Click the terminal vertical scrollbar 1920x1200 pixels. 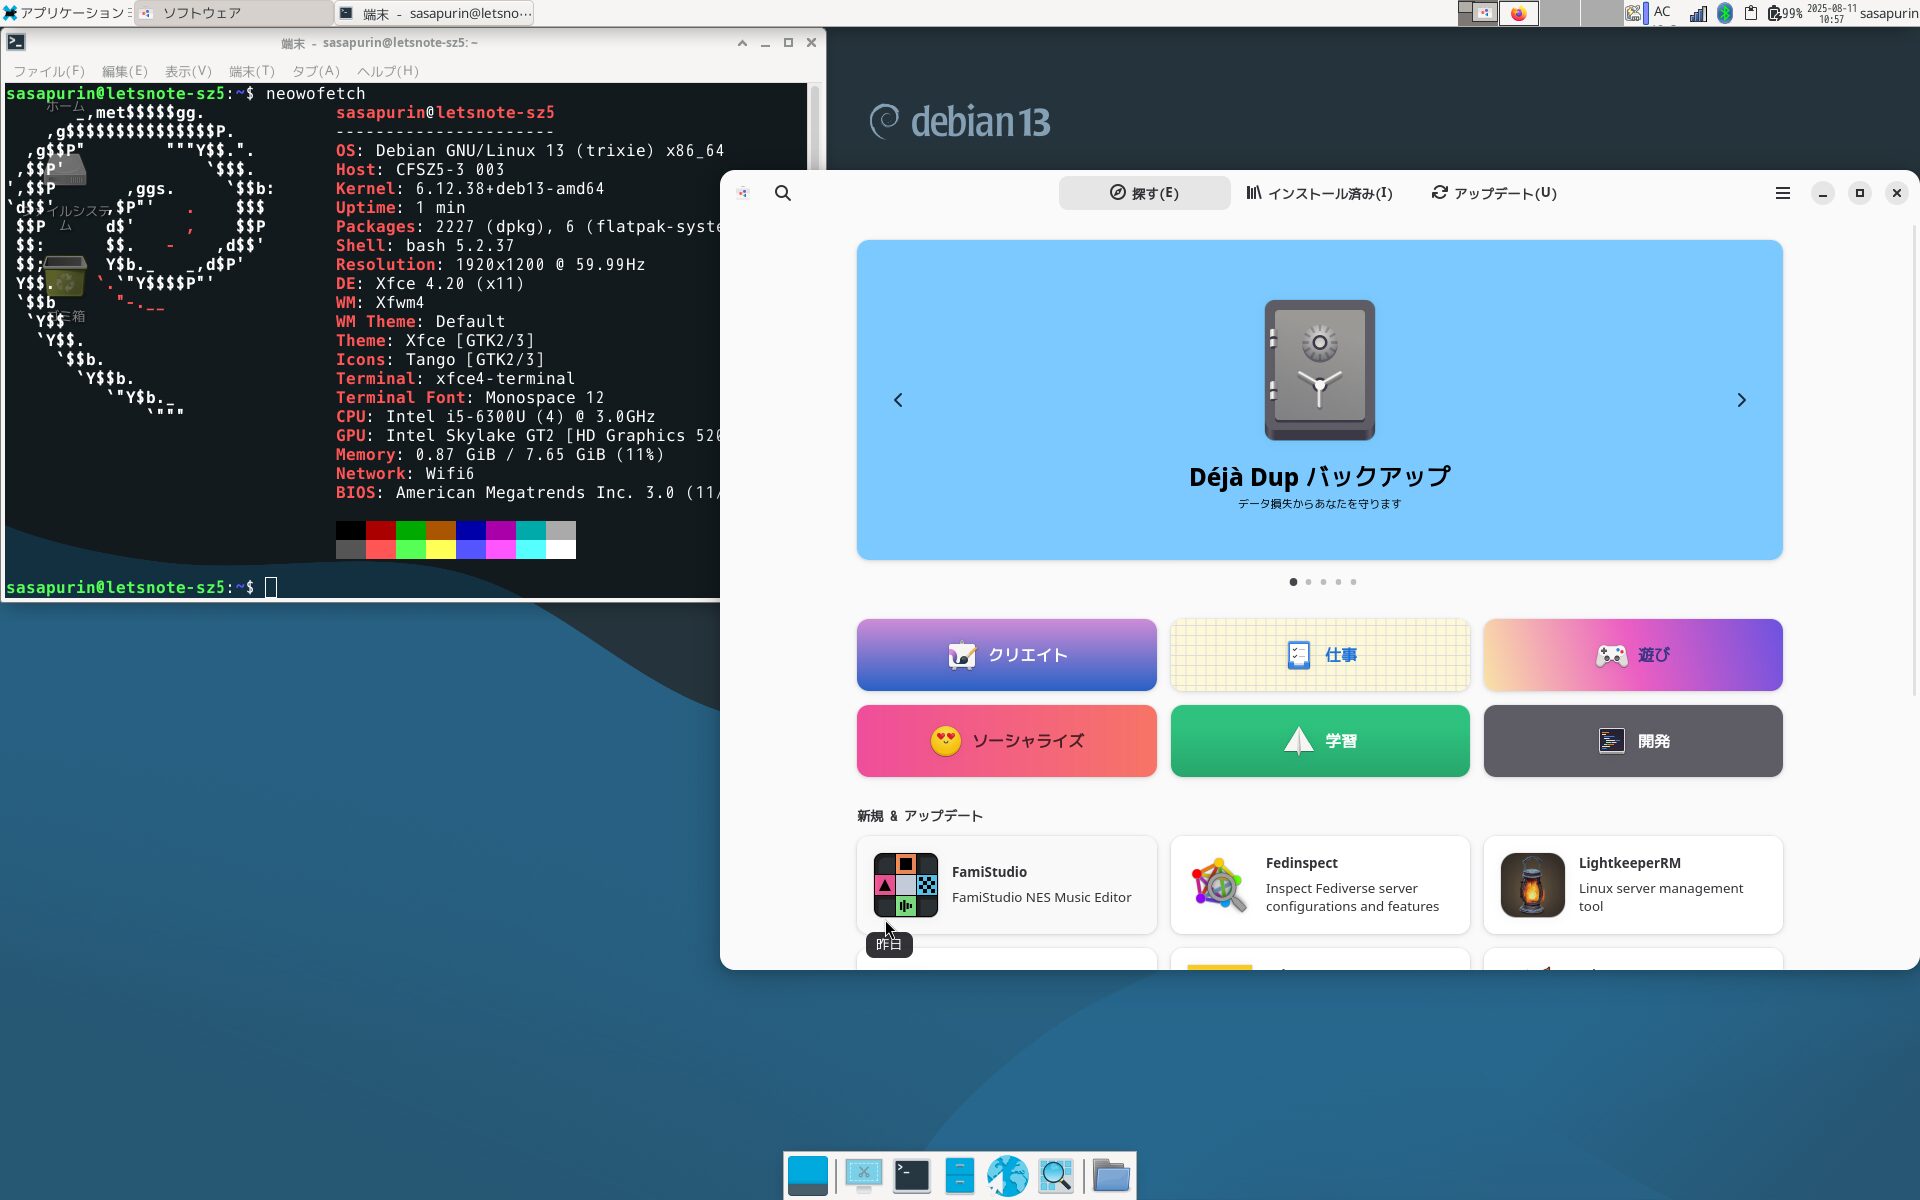point(815,340)
